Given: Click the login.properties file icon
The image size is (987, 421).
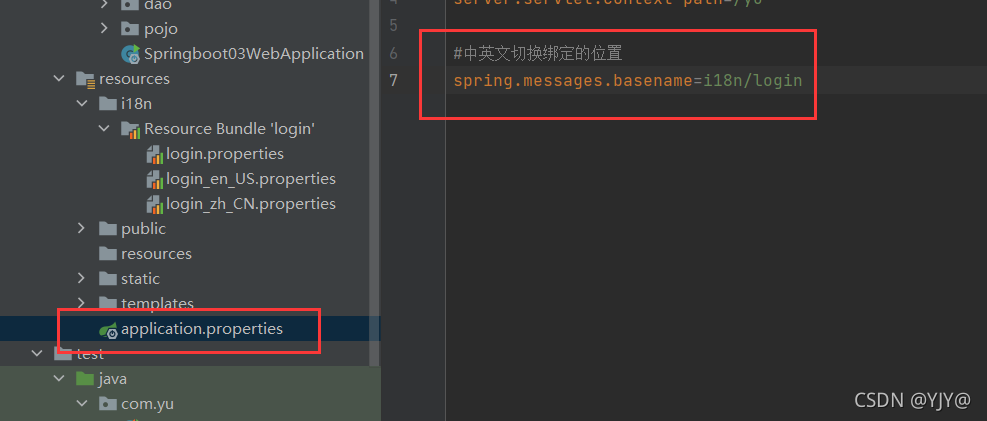Looking at the screenshot, I should [x=154, y=154].
